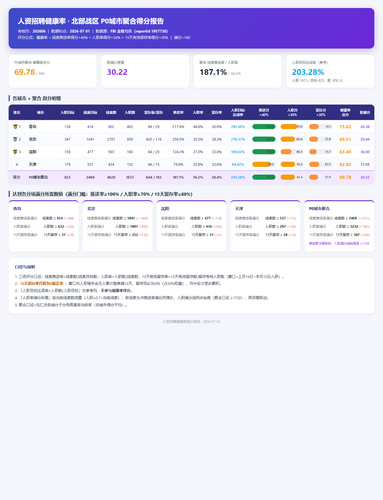Click the 203.28% achievement card value
The height and width of the screenshot is (500, 383).
point(308,72)
